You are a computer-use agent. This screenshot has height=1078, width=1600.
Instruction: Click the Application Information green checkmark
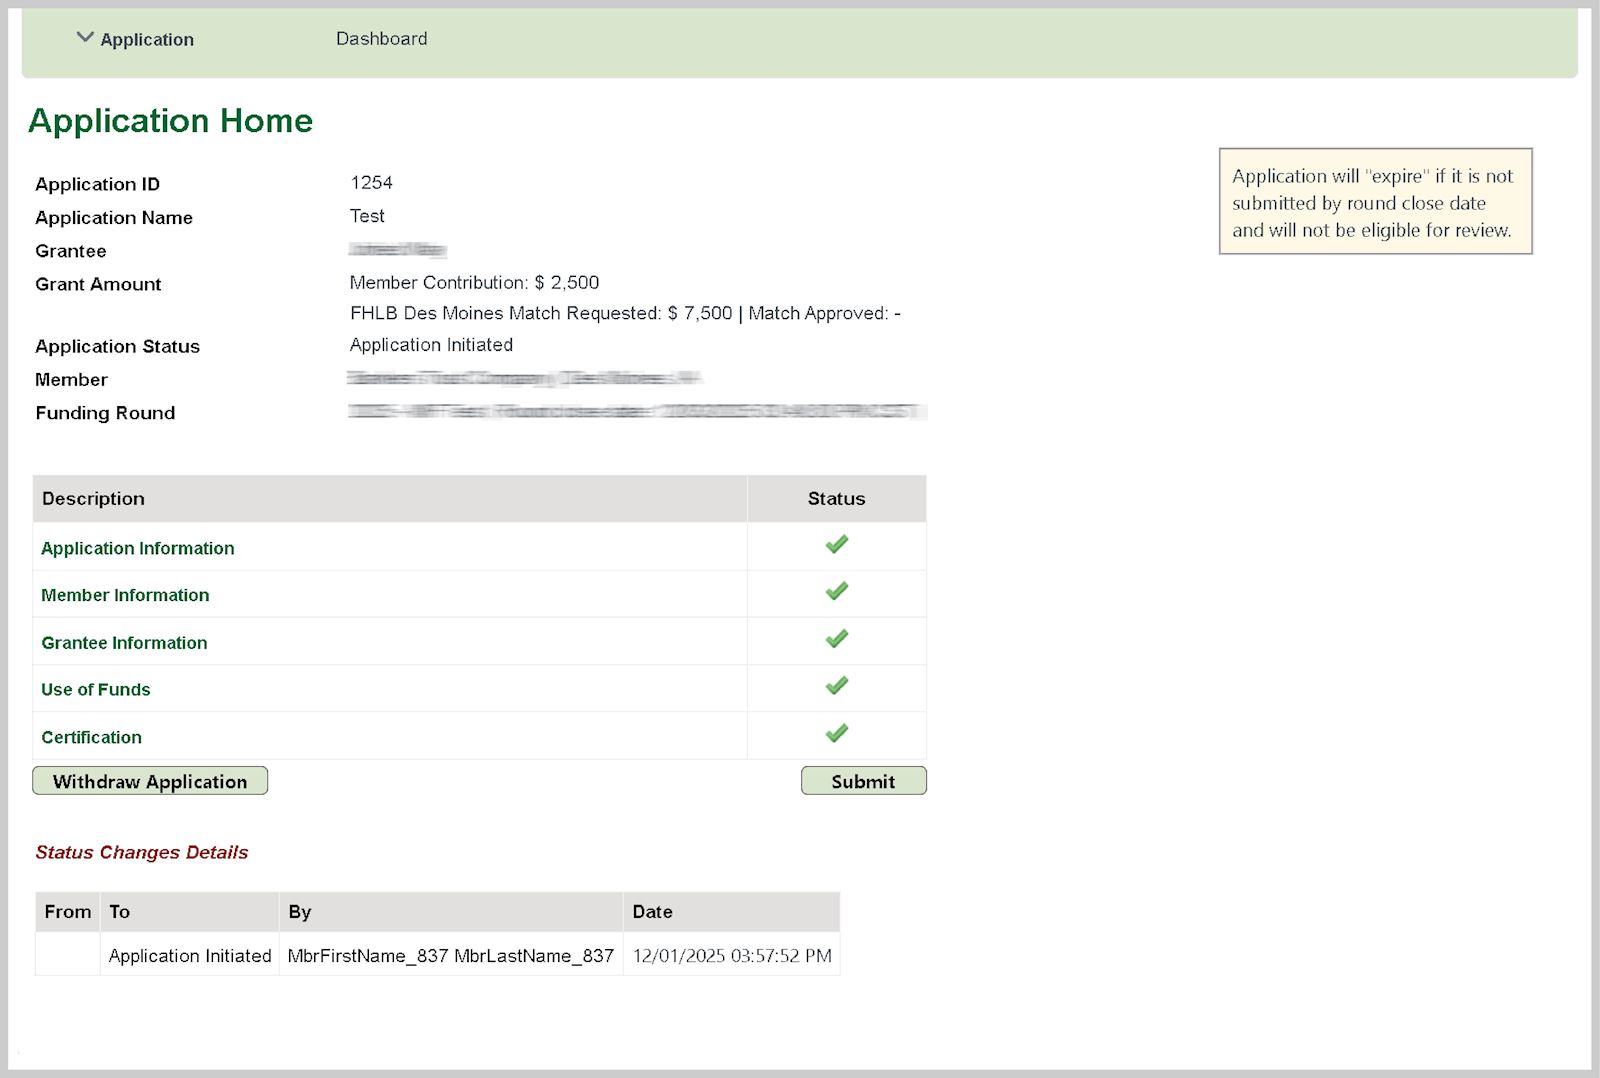[x=836, y=545]
